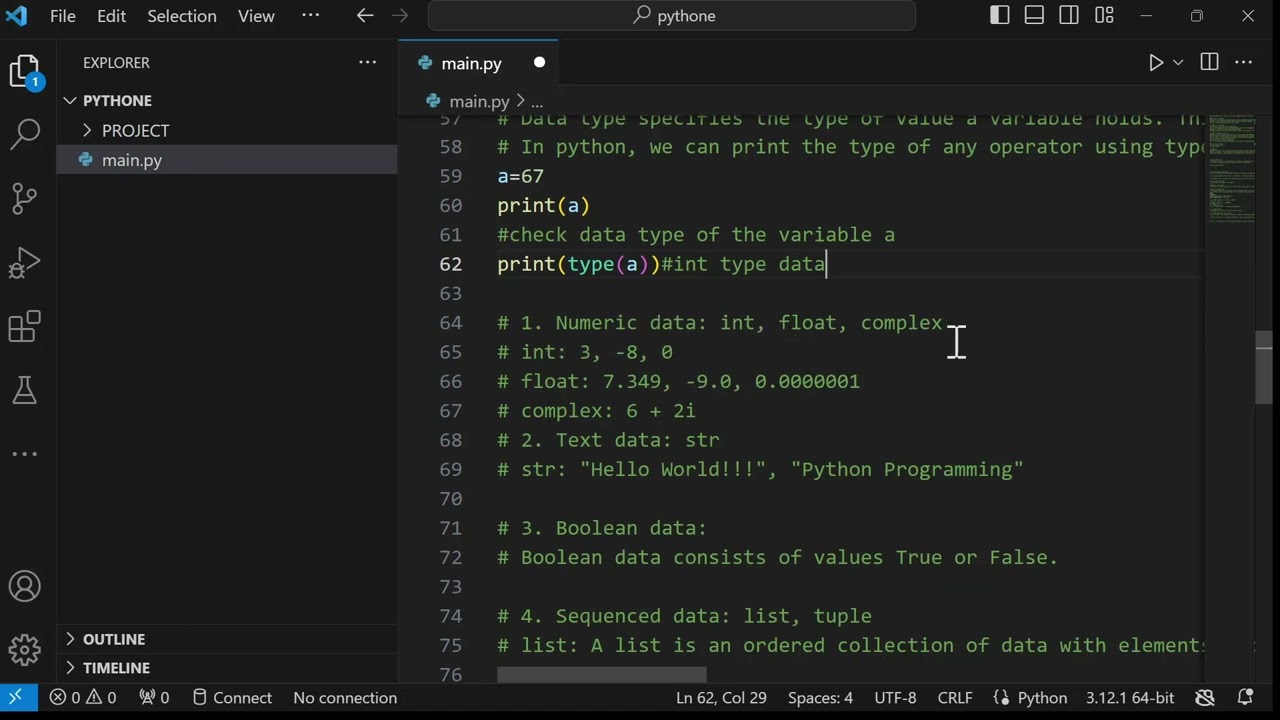The image size is (1280, 720).
Task: Open the View menu
Action: 256,16
